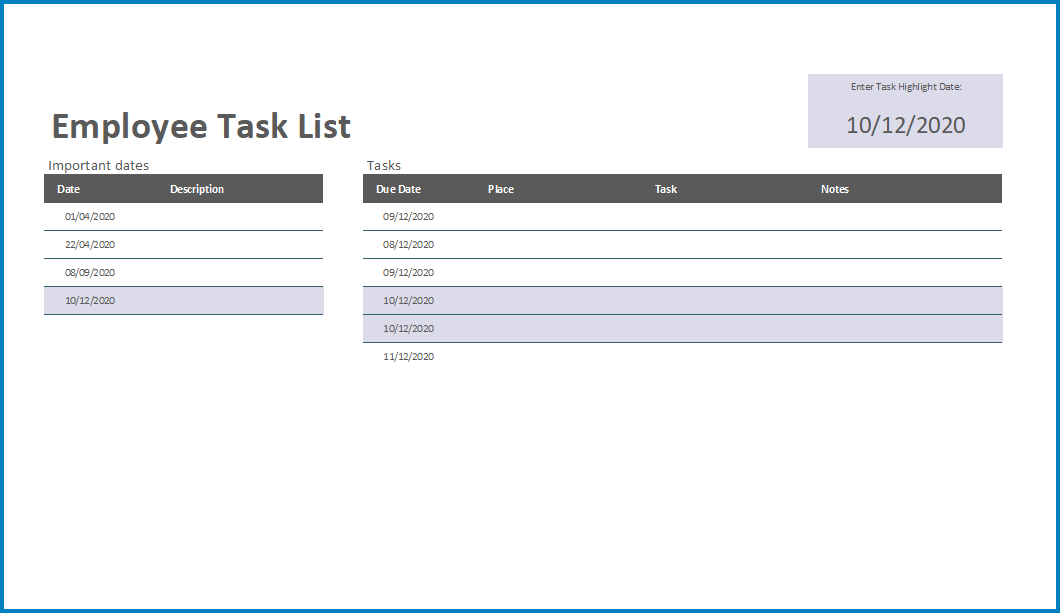Screen dimensions: 1060x613
Task: Click the Place column header
Action: click(x=500, y=188)
